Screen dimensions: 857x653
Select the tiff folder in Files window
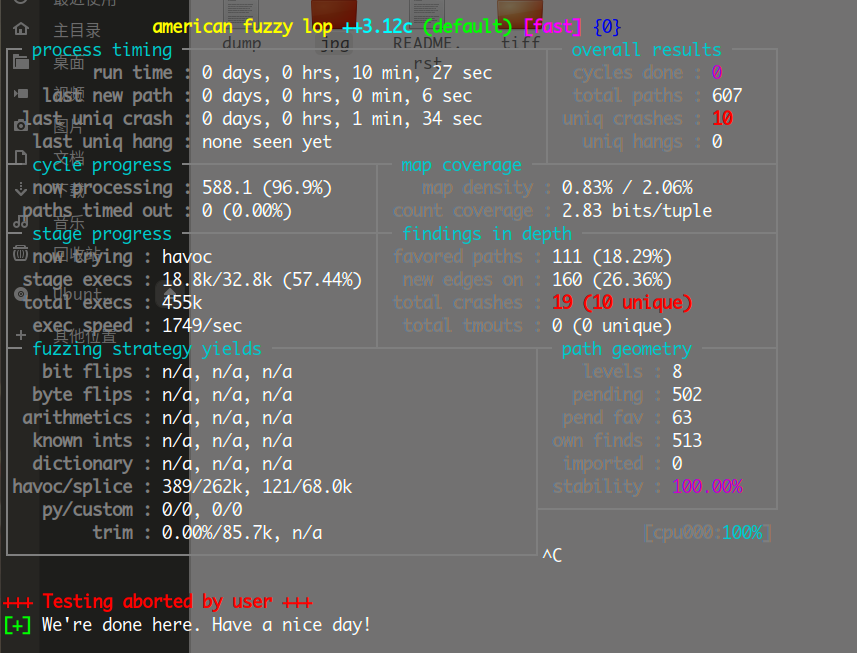(x=520, y=25)
